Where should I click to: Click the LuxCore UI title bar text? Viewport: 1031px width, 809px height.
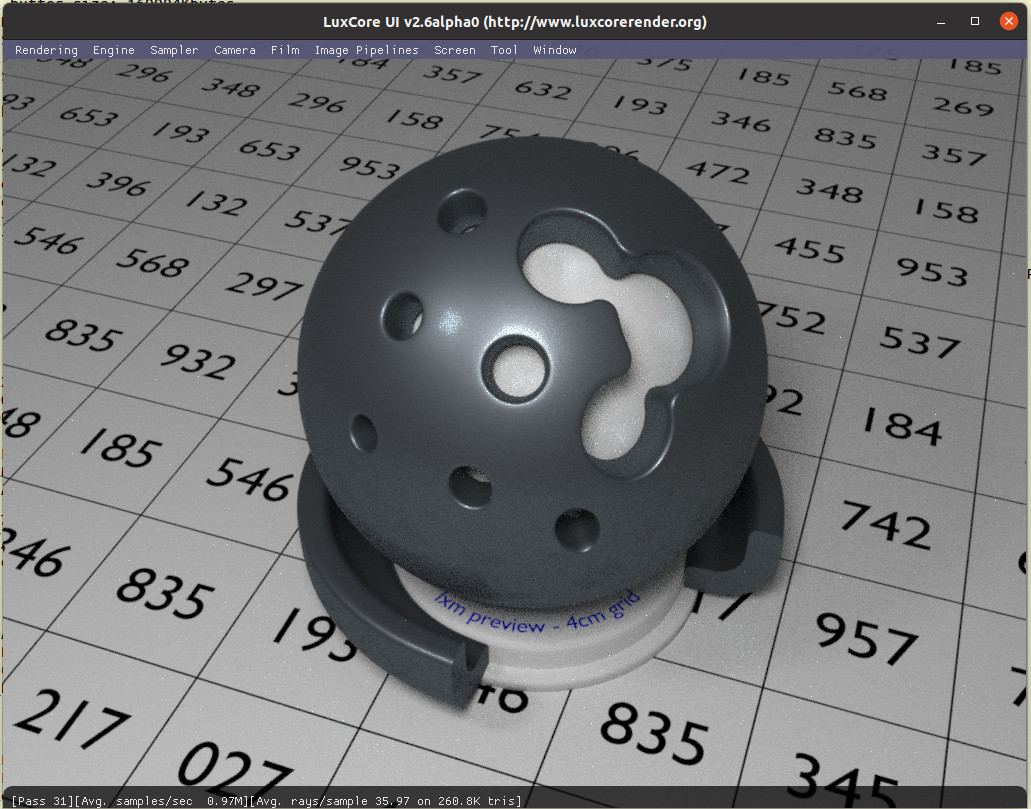tap(515, 21)
